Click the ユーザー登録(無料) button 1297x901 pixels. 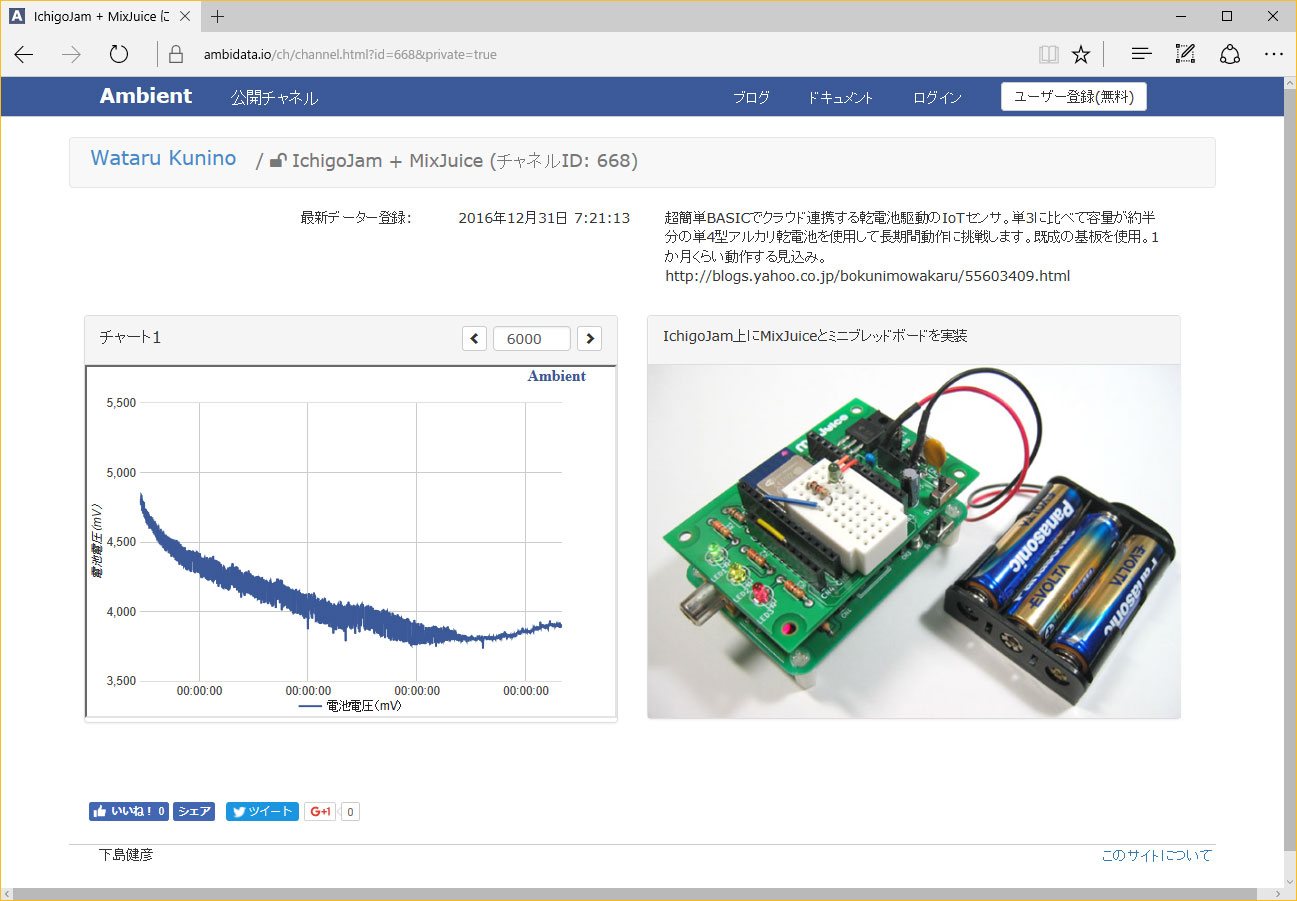tap(1074, 97)
